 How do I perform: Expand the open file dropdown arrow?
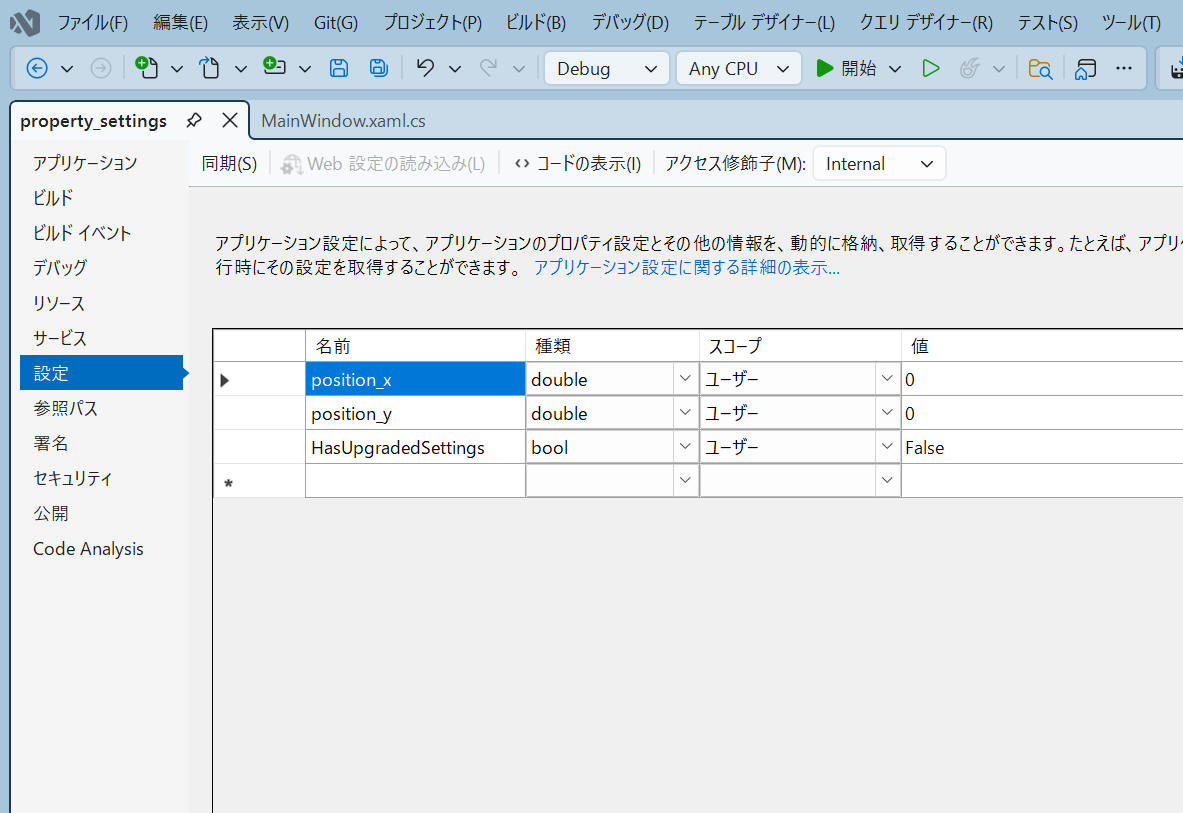point(241,69)
